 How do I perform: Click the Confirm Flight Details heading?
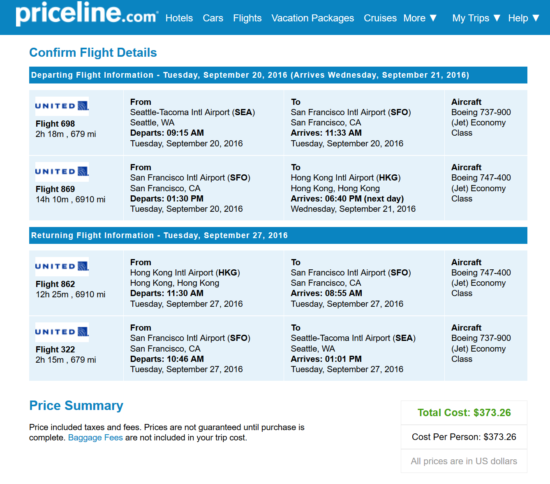(x=93, y=53)
